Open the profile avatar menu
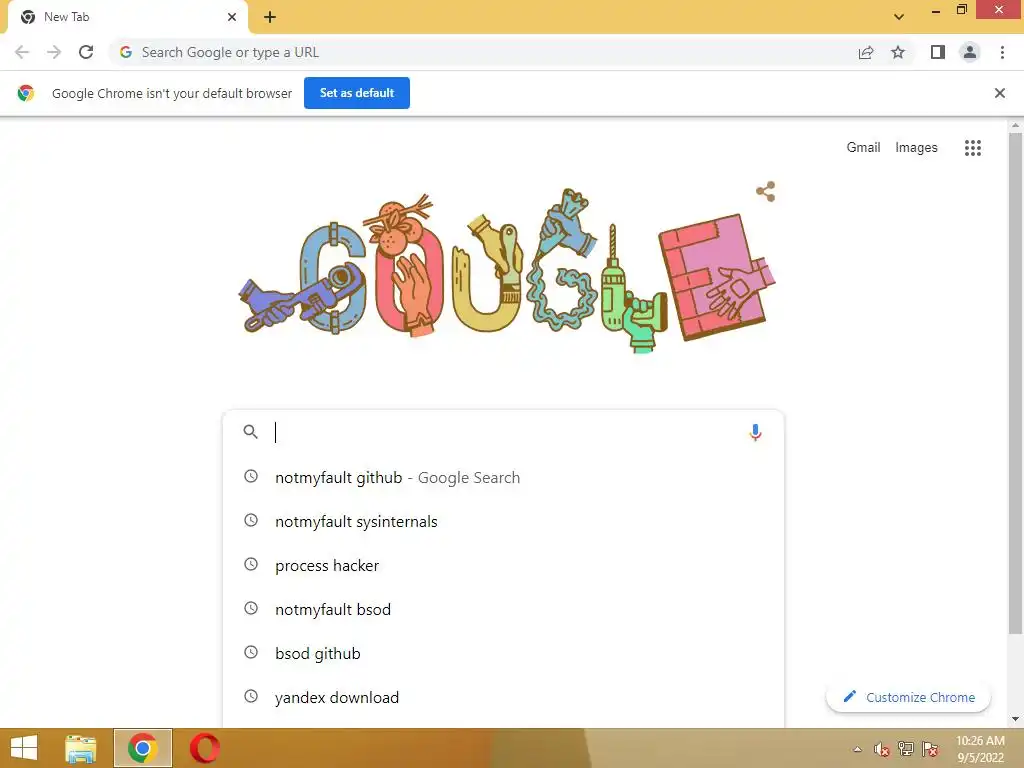This screenshot has width=1024, height=768. click(x=970, y=52)
